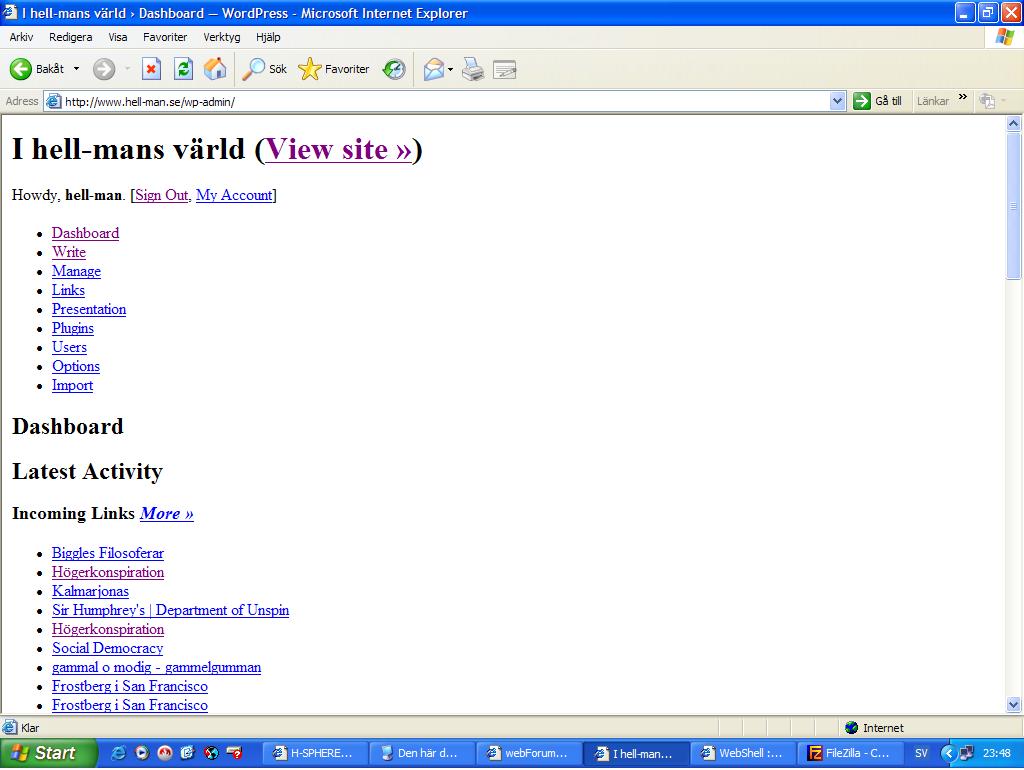Launch Internet Explorer from quick launch
1024x770 pixels.
[118, 753]
